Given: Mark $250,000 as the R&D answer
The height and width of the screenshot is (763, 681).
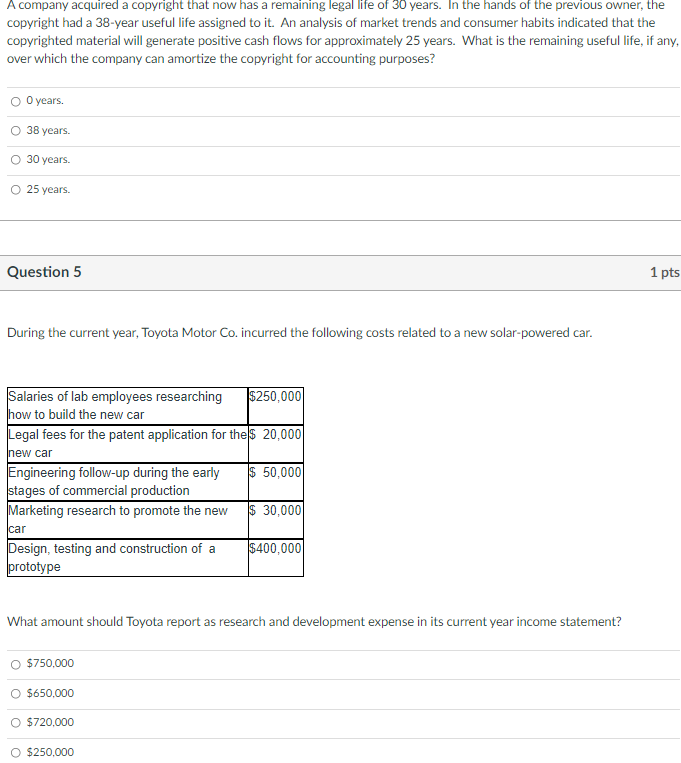Looking at the screenshot, I should [x=16, y=753].
